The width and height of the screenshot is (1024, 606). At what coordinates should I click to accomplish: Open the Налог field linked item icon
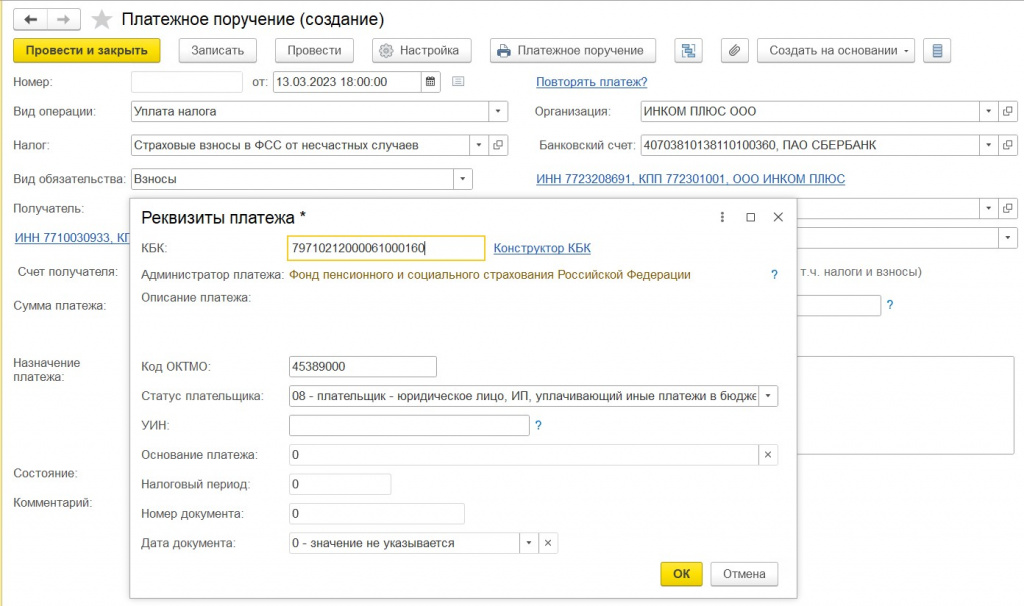pos(498,145)
